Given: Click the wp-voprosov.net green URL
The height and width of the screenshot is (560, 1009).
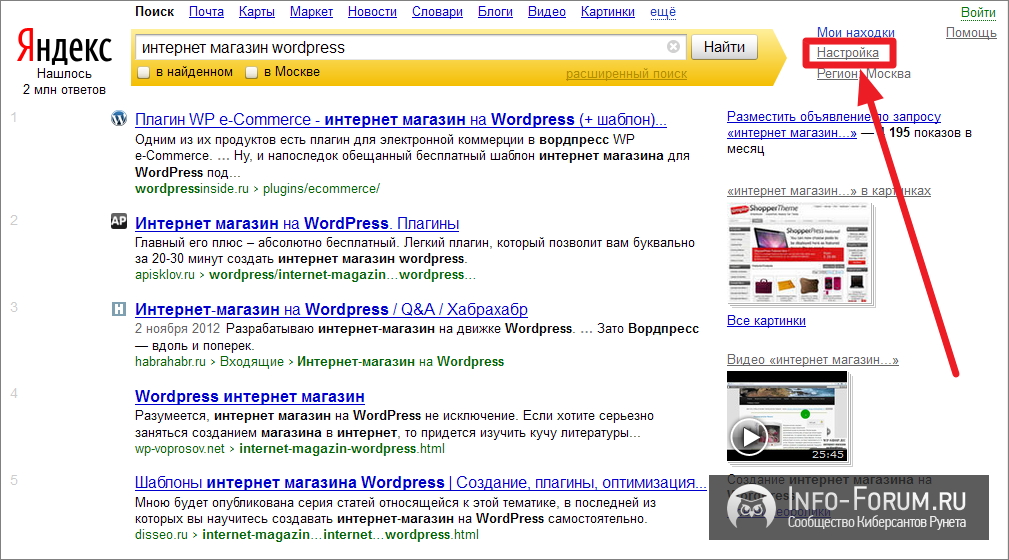Looking at the screenshot, I should (x=180, y=449).
